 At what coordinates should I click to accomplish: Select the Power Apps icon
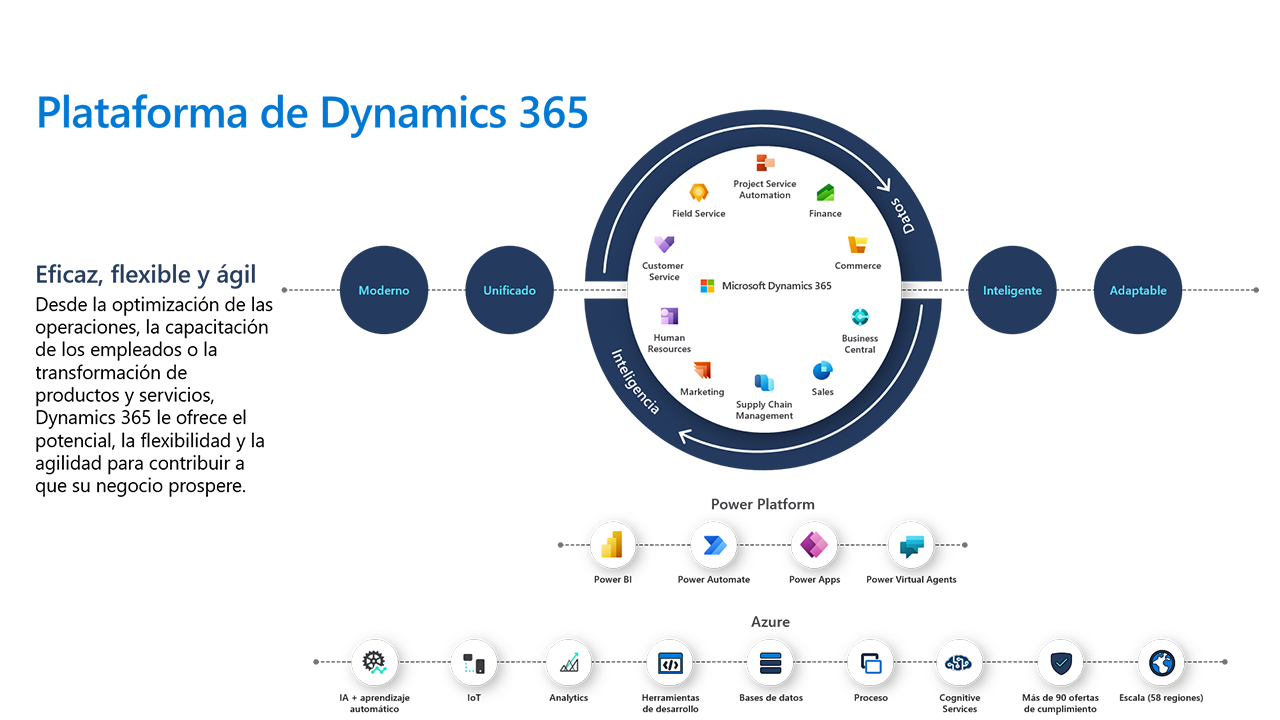[813, 545]
